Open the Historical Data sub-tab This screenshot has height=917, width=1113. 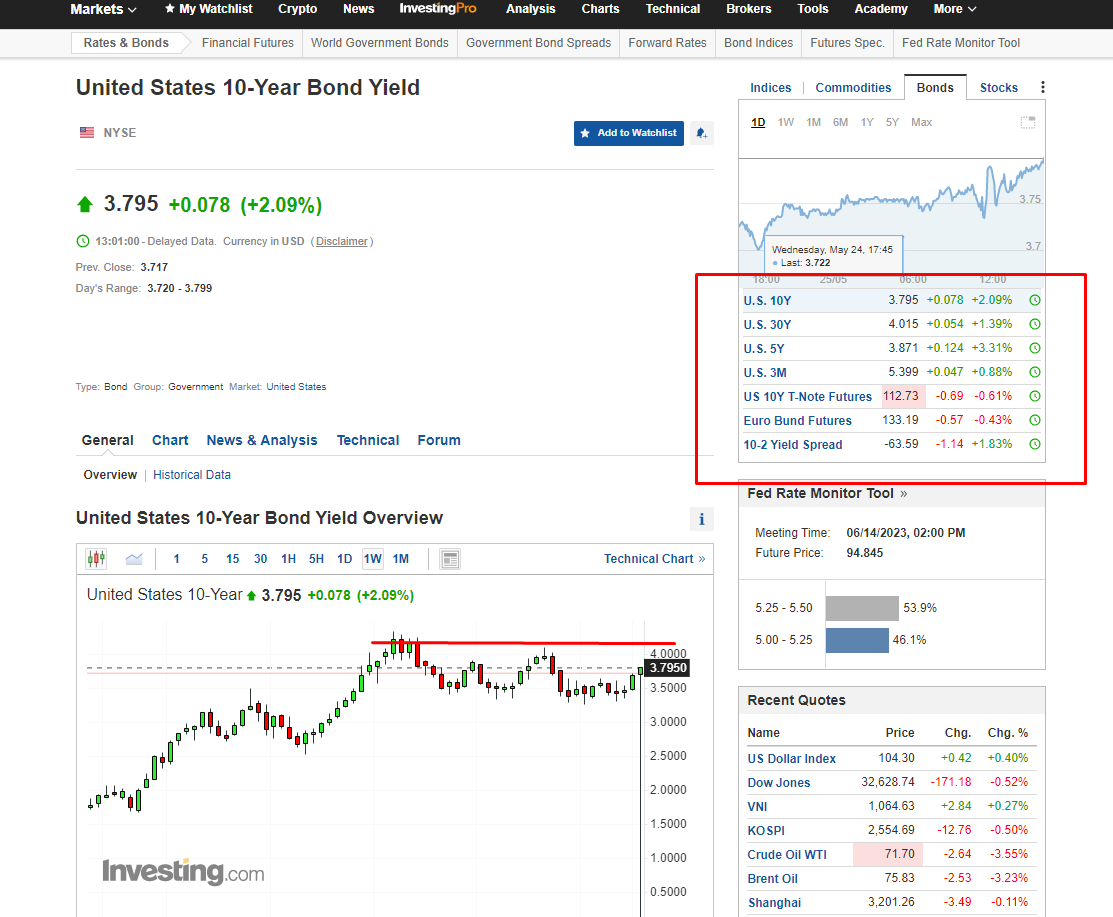[x=192, y=475]
